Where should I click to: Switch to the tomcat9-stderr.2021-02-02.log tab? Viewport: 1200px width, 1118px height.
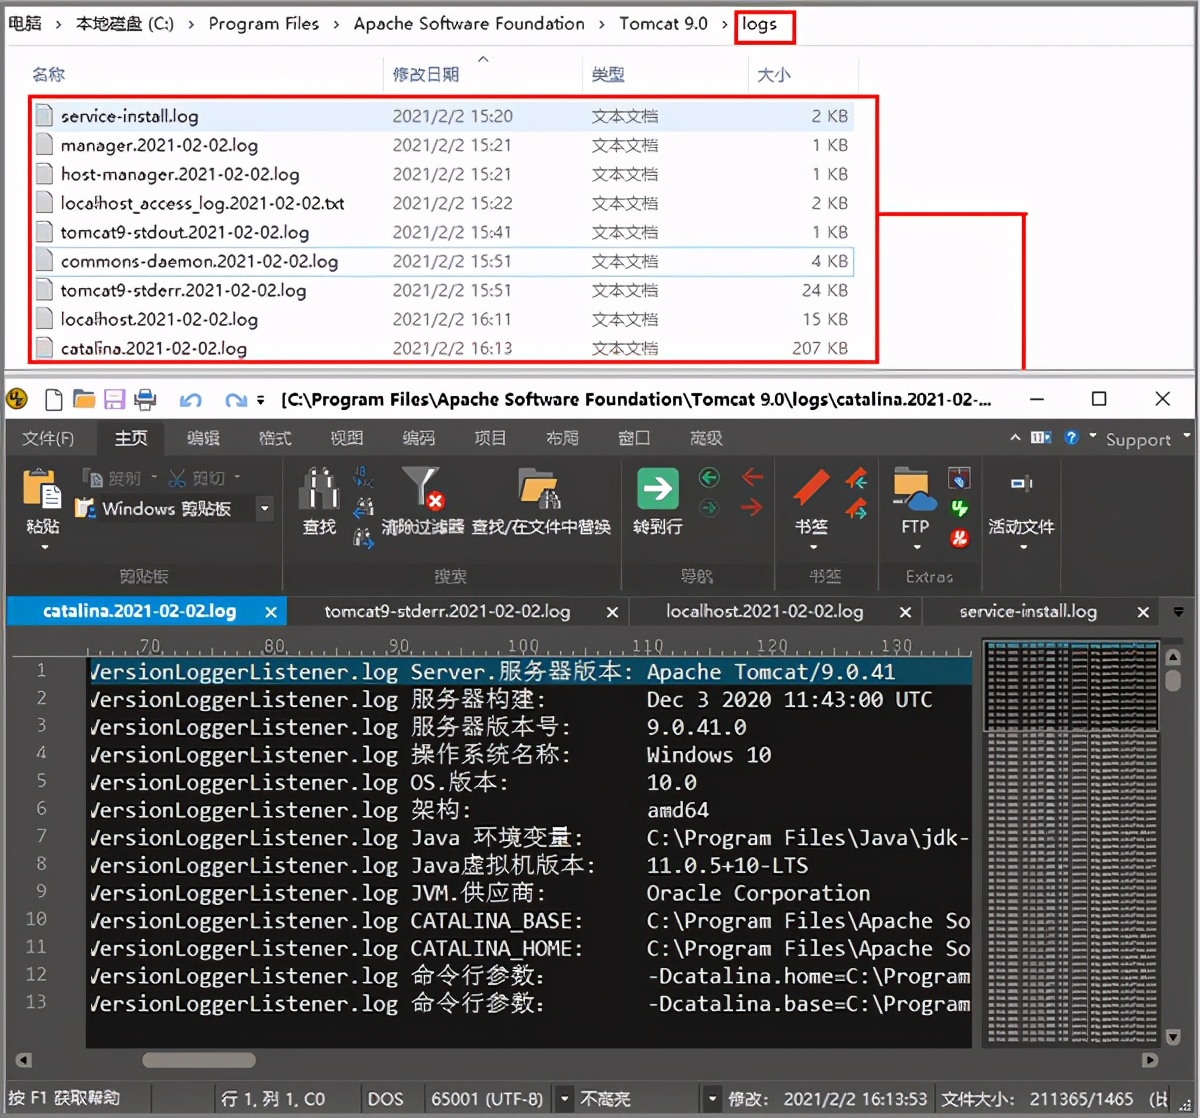click(447, 611)
